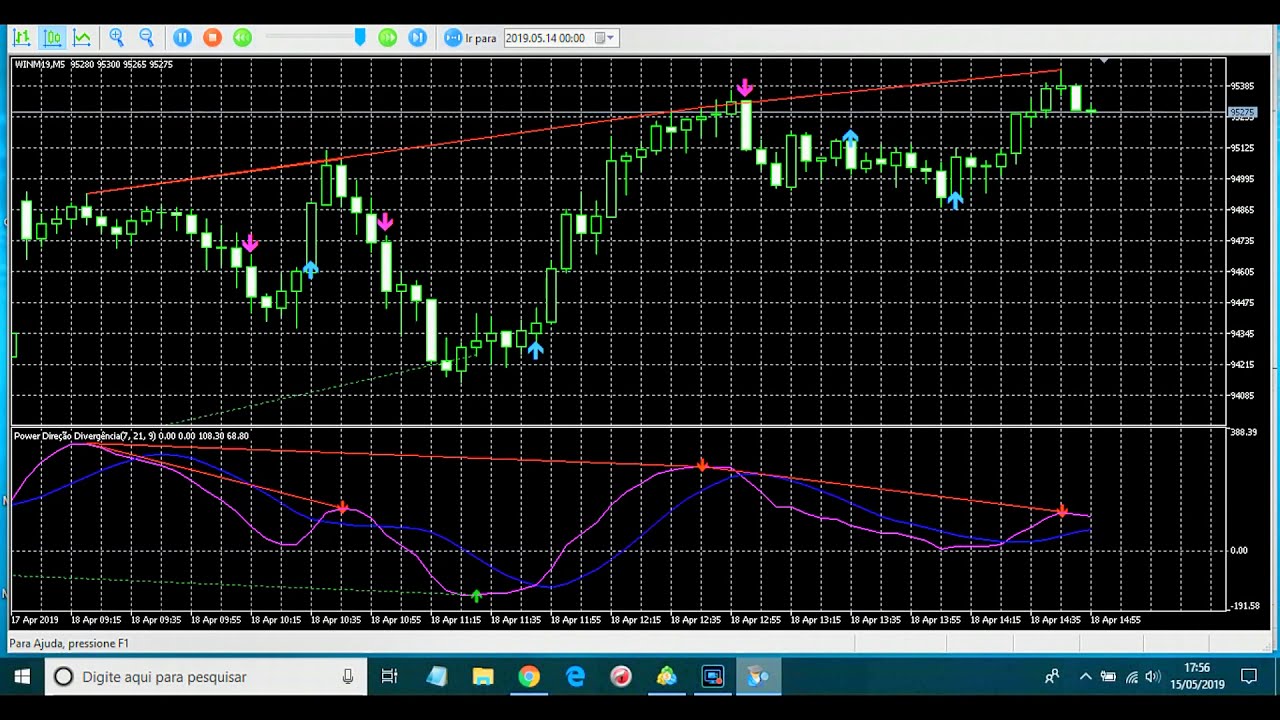The height and width of the screenshot is (720, 1280).
Task: Switch chart to candlestick mode
Action: [52, 38]
